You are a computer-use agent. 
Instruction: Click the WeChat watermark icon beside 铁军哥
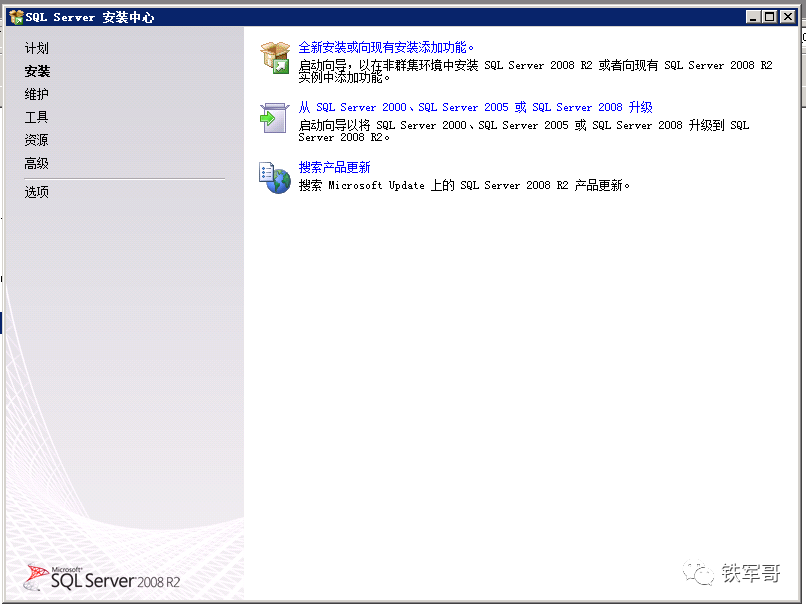697,572
